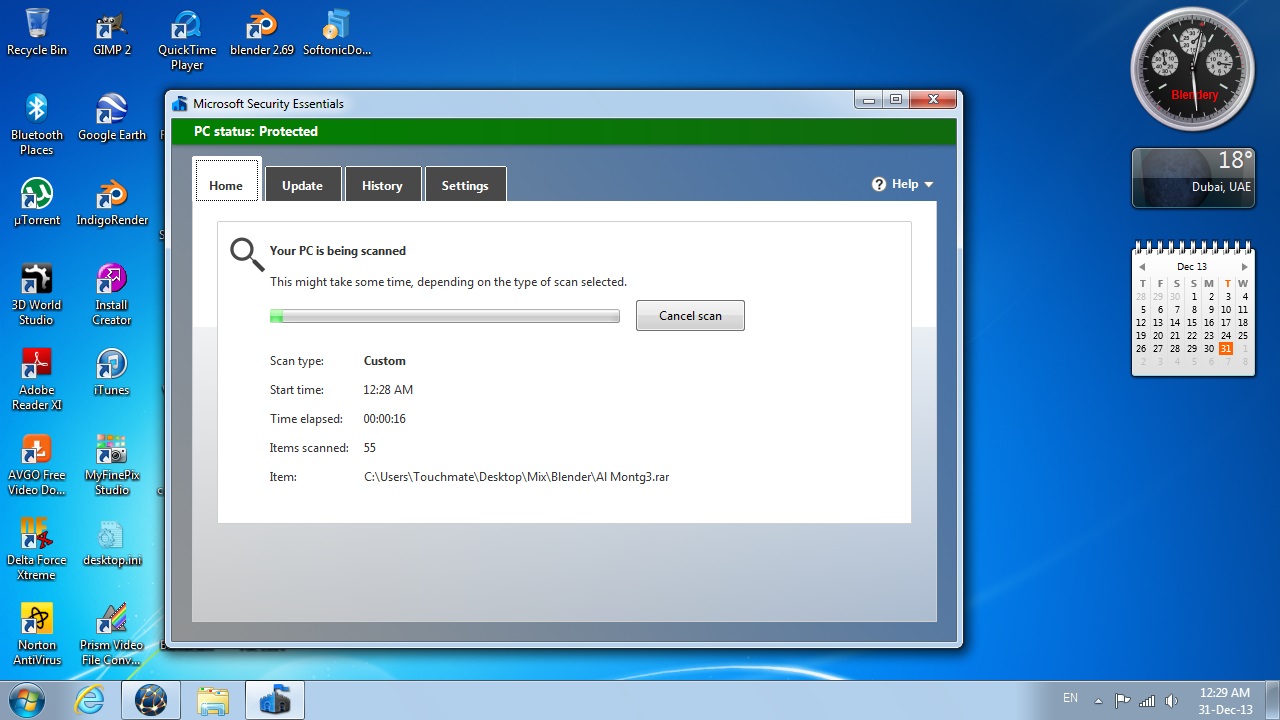
Task: Select IndigoRender desktop icon
Action: click(112, 202)
